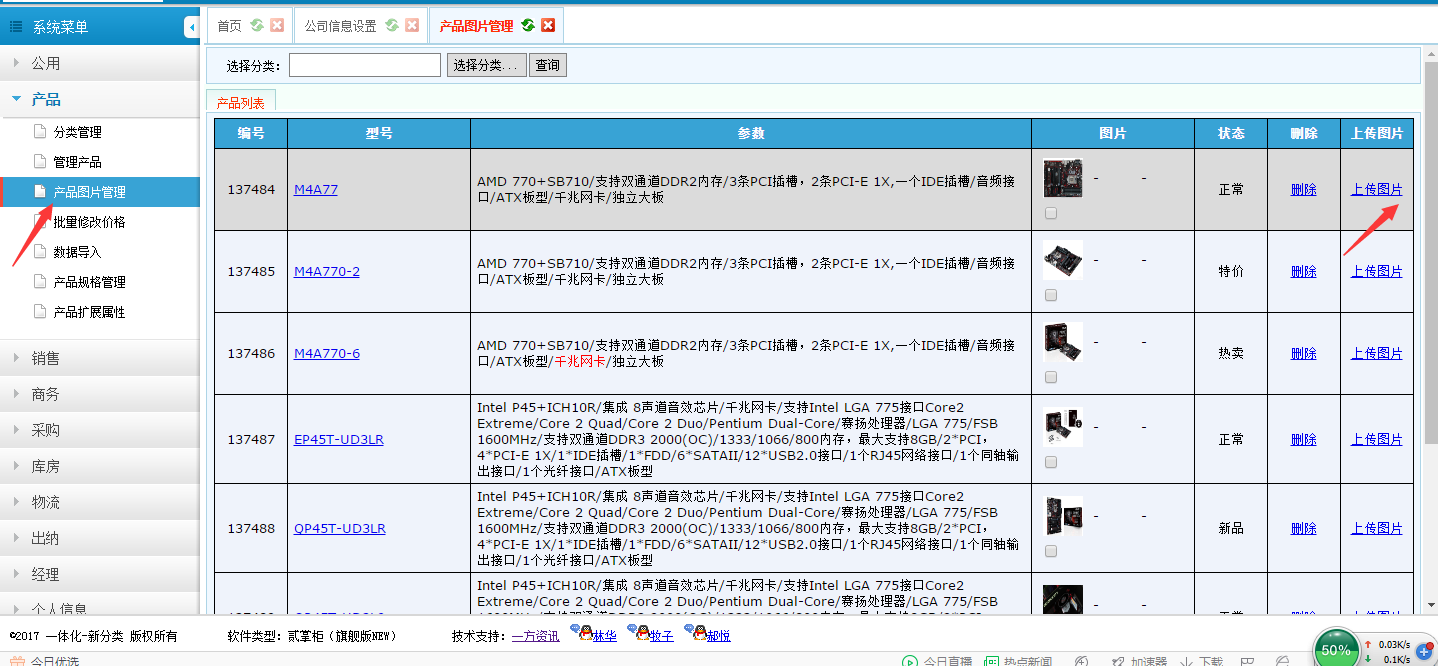The height and width of the screenshot is (666, 1438).
Task: Tick the image checkbox in row 137488
Action: pos(1050,551)
